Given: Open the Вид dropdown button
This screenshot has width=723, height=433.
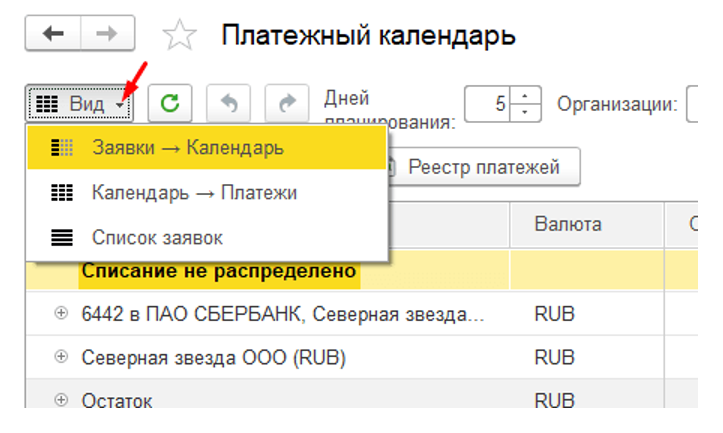Looking at the screenshot, I should [x=79, y=103].
